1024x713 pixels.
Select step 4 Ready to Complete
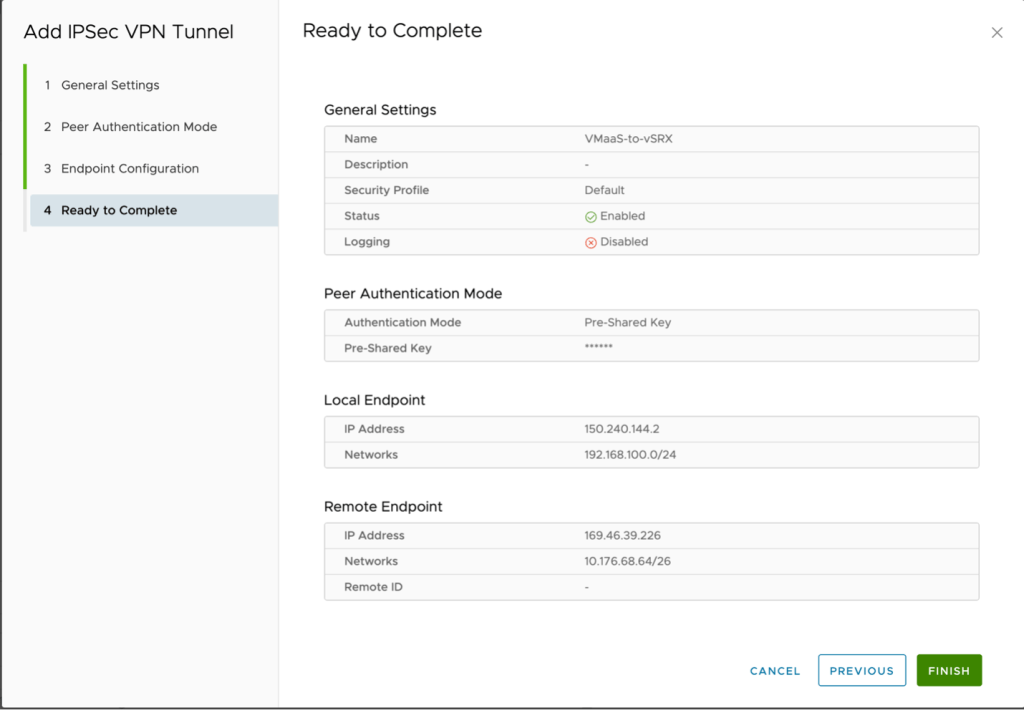click(x=118, y=211)
